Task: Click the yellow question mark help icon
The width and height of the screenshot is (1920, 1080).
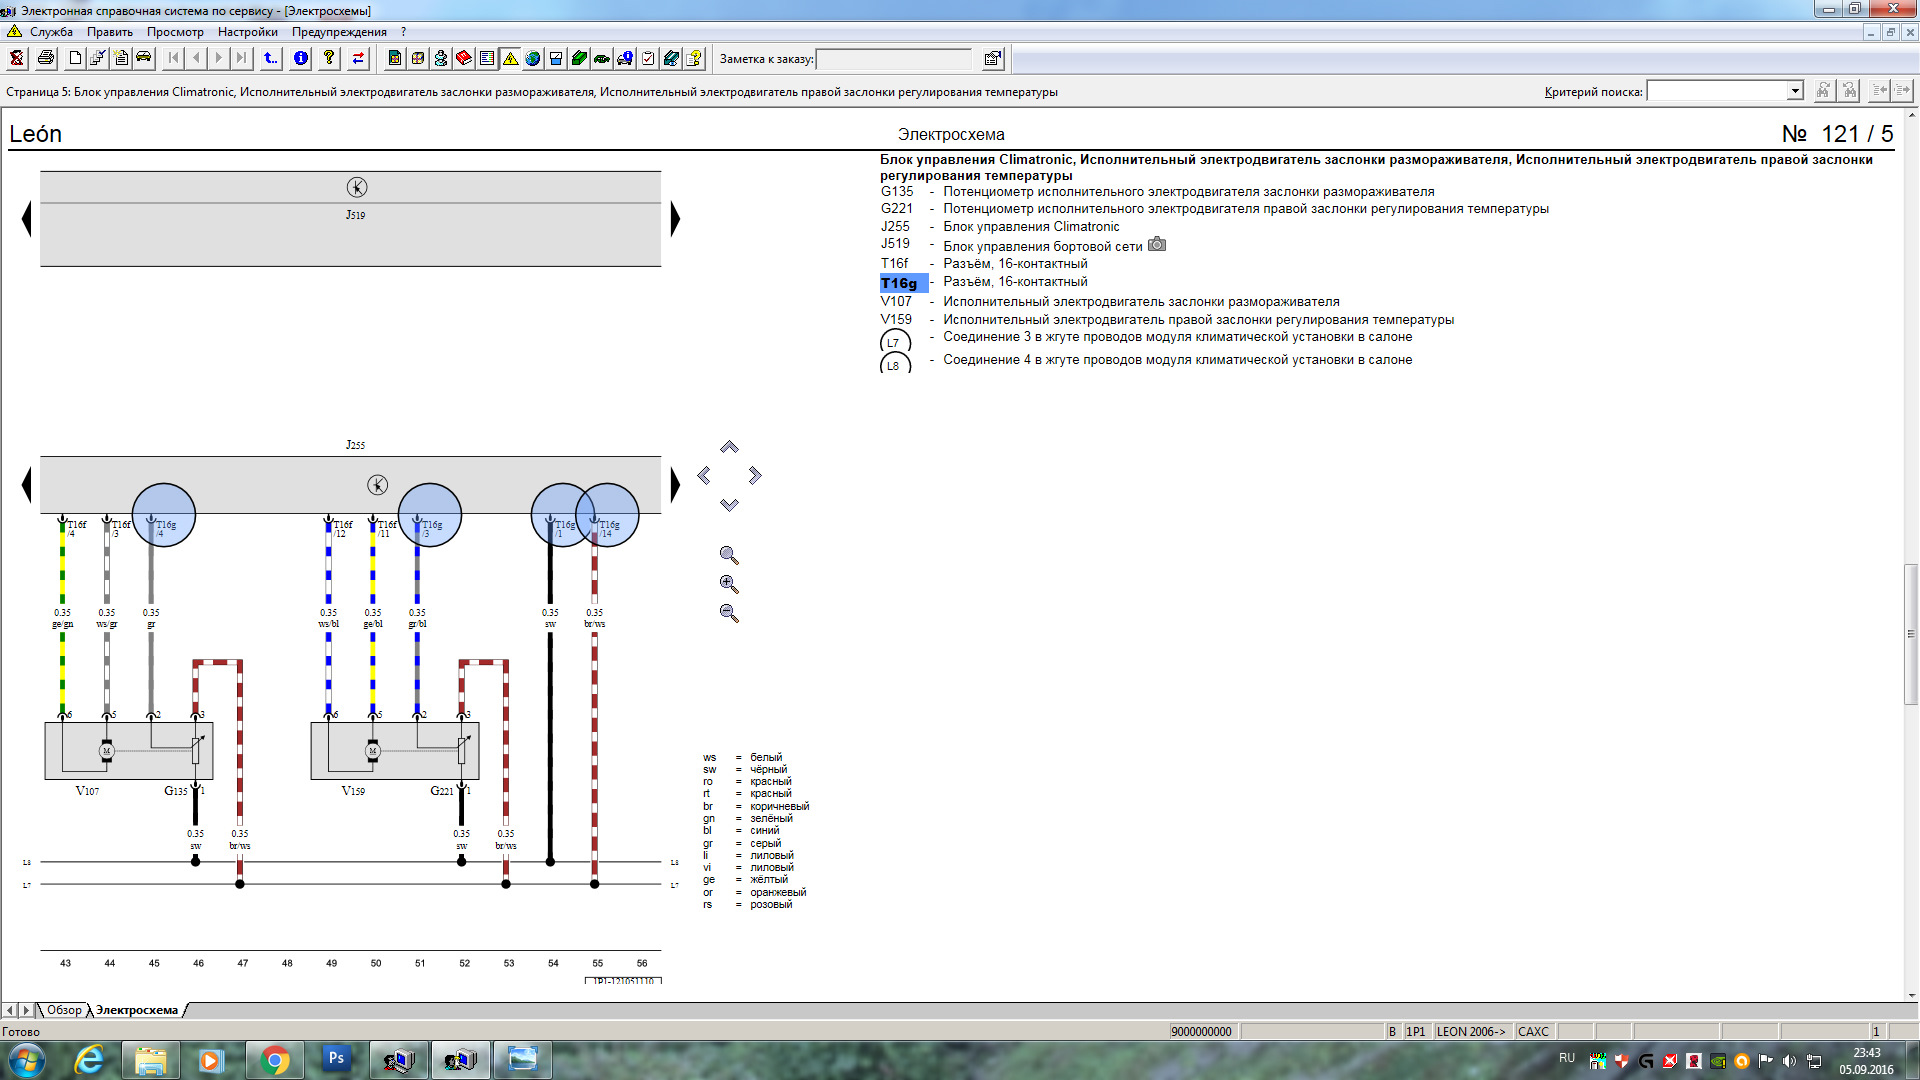Action: pyautogui.click(x=328, y=58)
